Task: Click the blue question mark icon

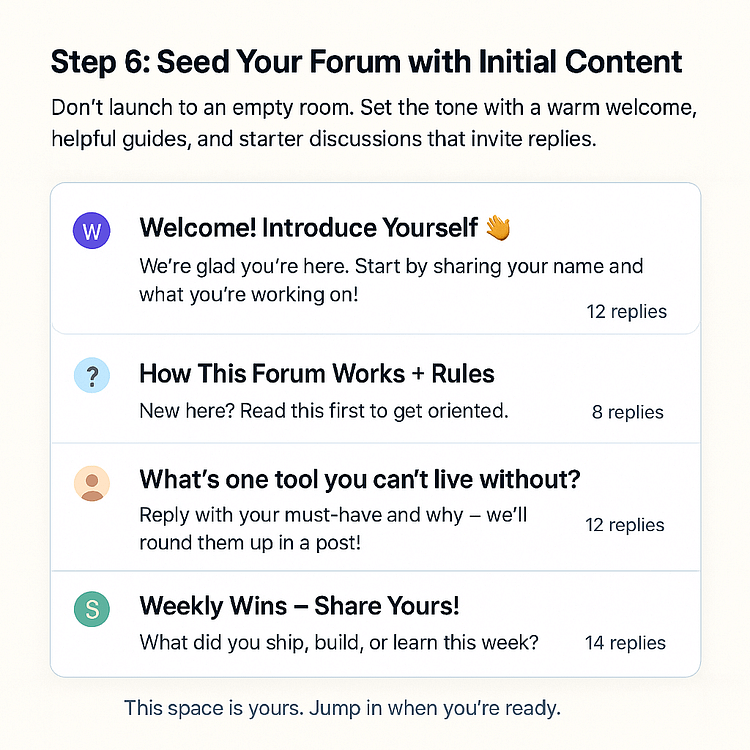Action: click(x=91, y=375)
